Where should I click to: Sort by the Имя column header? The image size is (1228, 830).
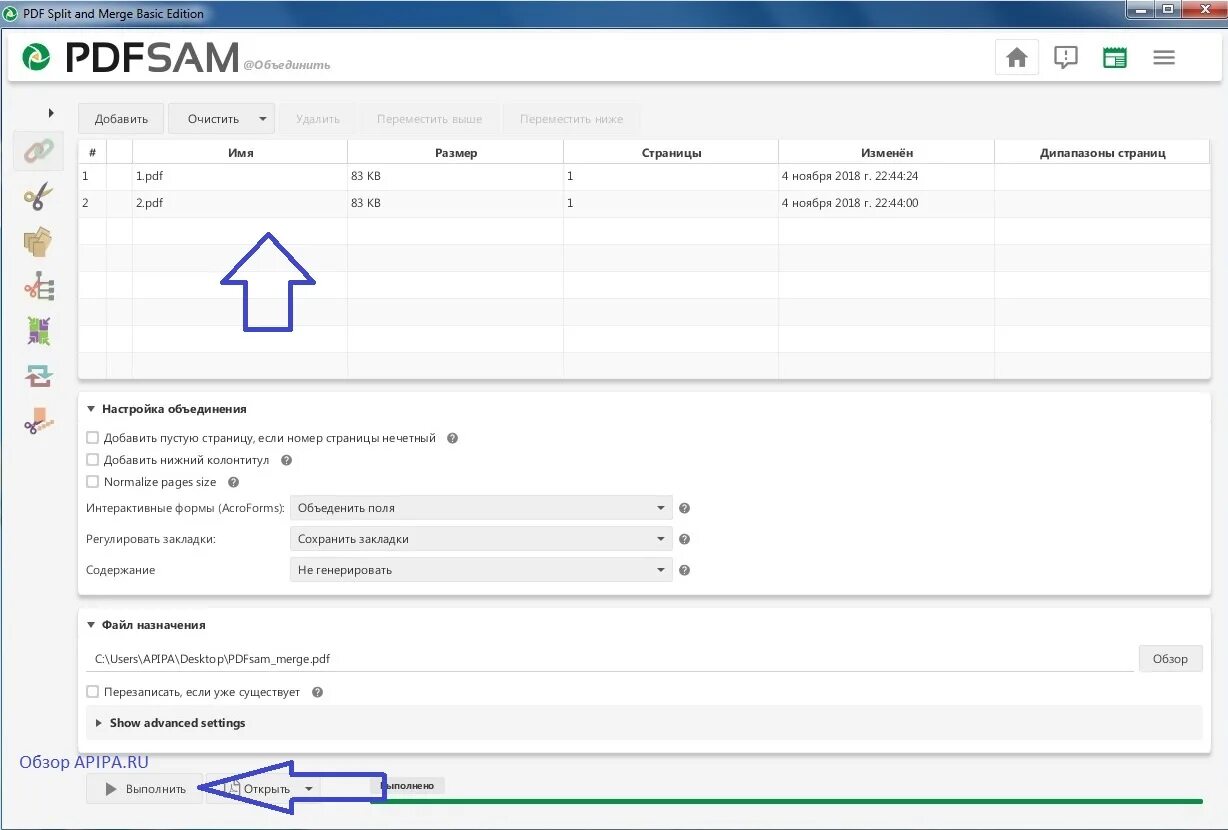coord(240,153)
